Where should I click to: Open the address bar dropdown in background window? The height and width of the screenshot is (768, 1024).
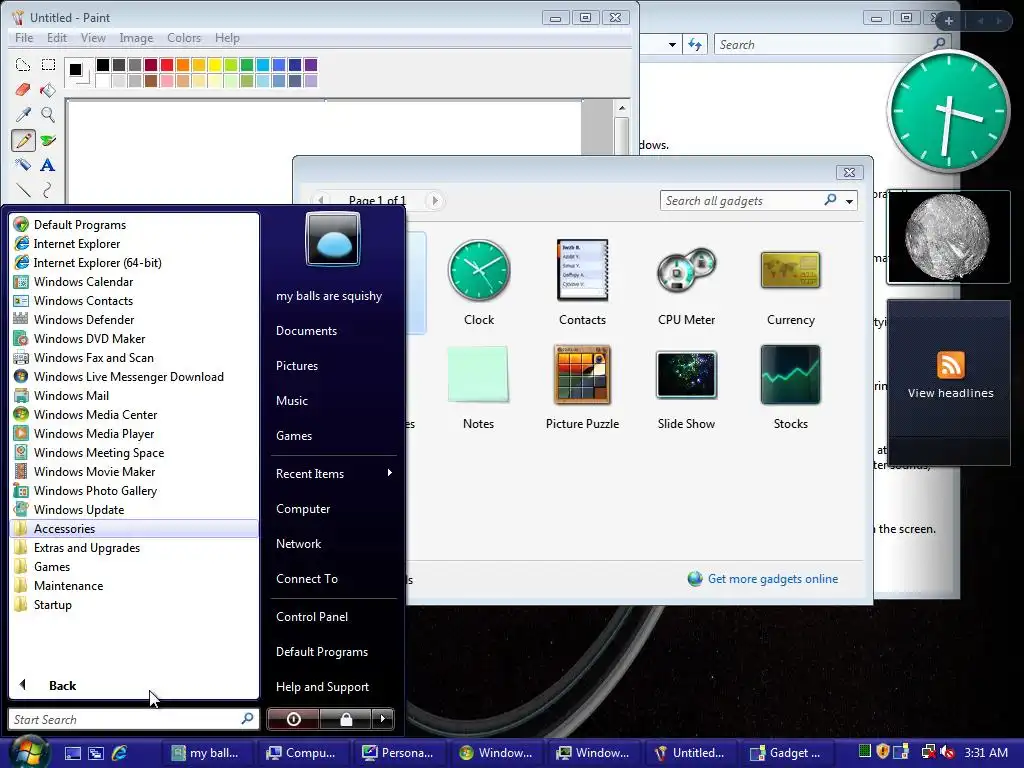click(x=672, y=44)
